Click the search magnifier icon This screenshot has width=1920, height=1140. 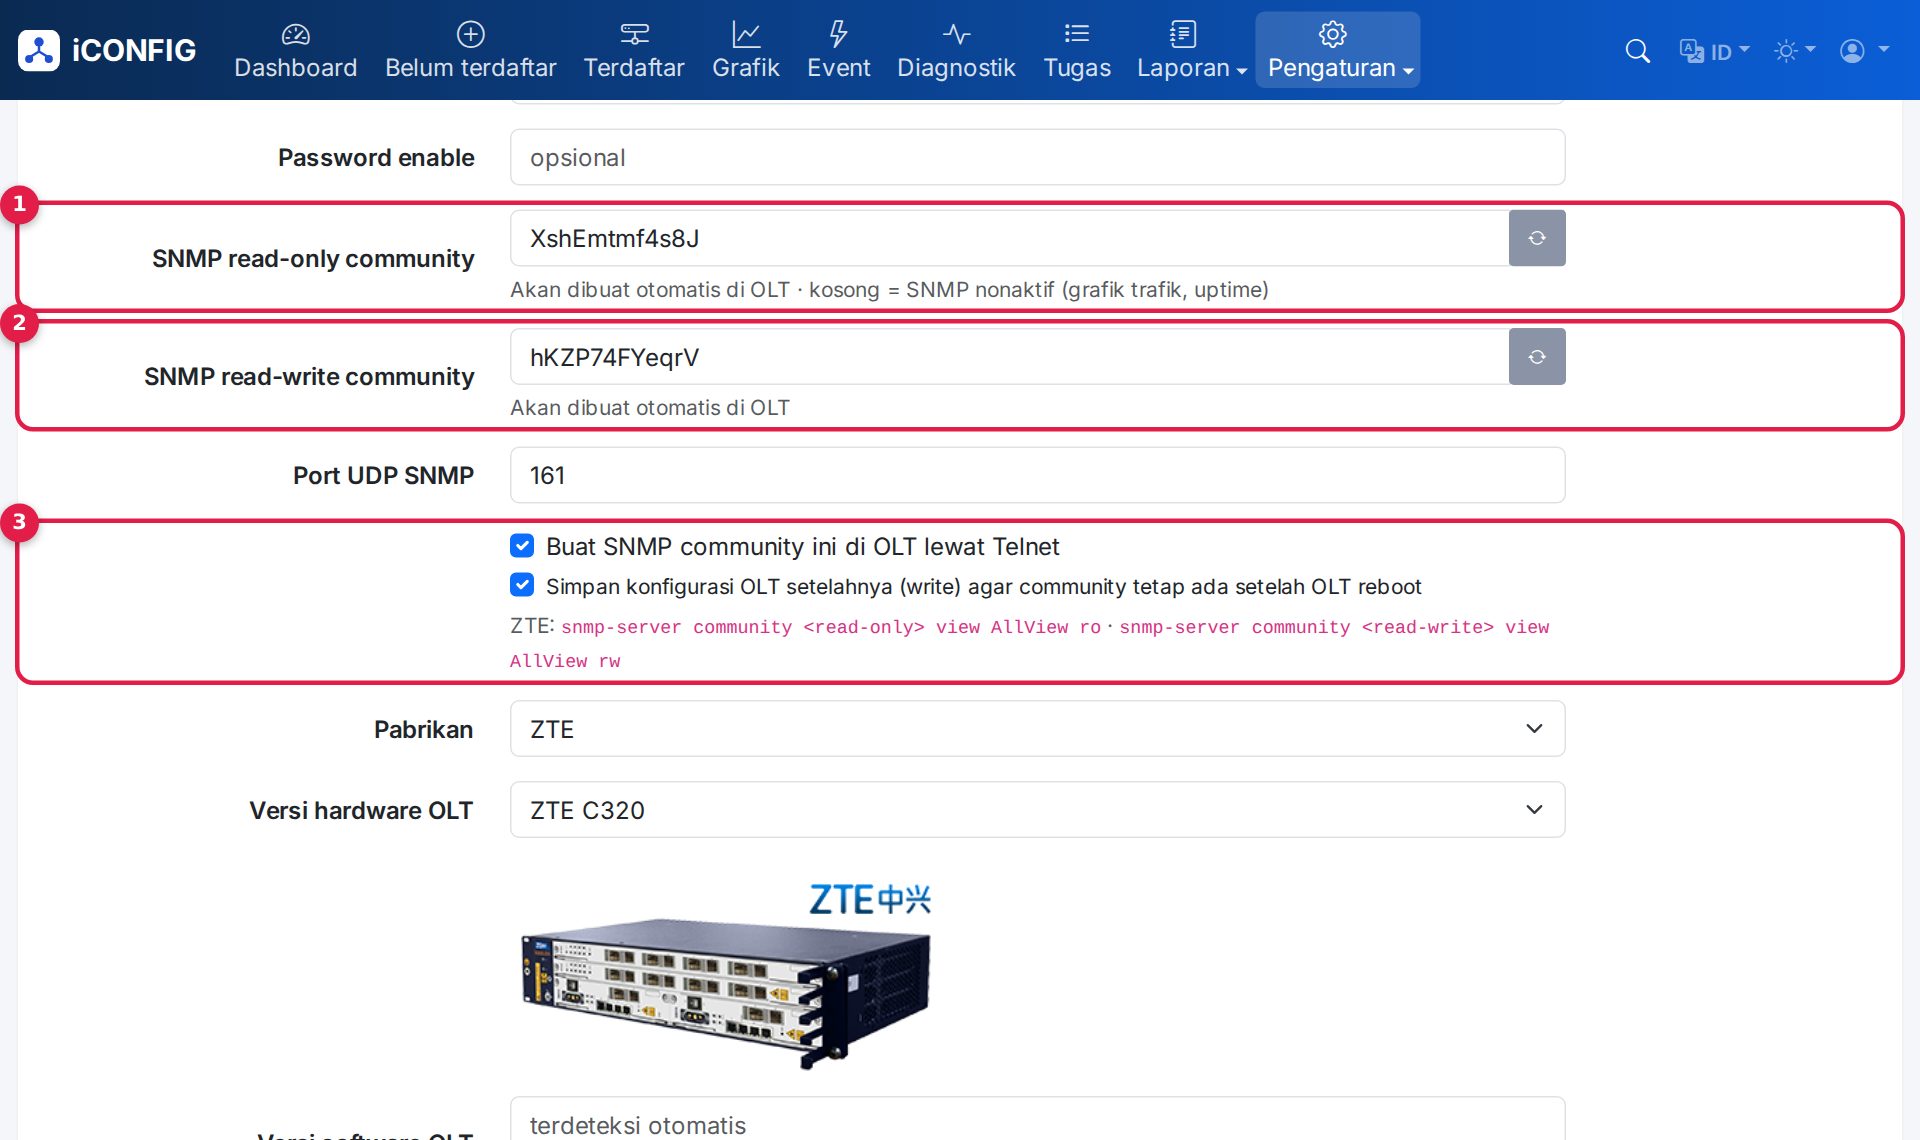pos(1637,51)
